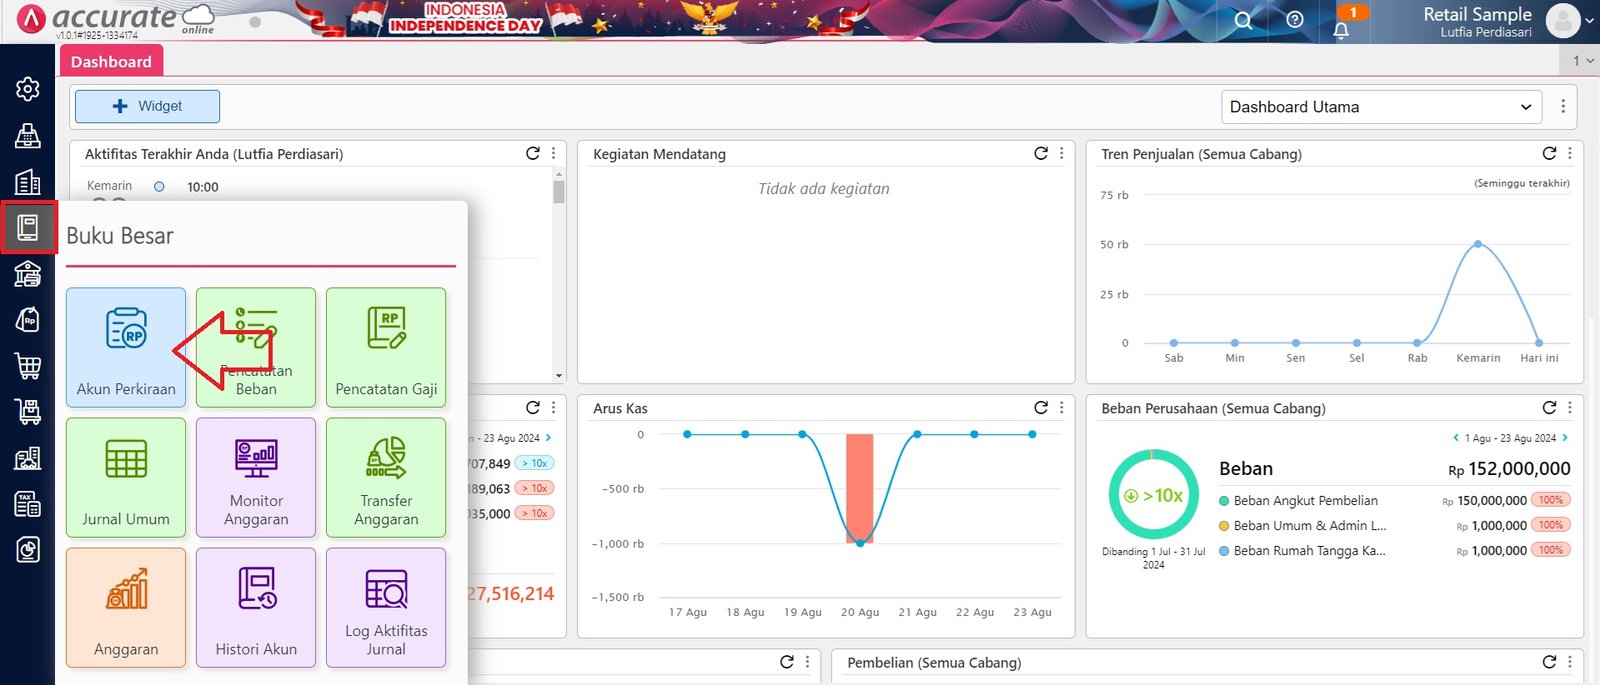This screenshot has height=685, width=1600.
Task: Open Monitor Anggaran tile
Action: point(256,477)
